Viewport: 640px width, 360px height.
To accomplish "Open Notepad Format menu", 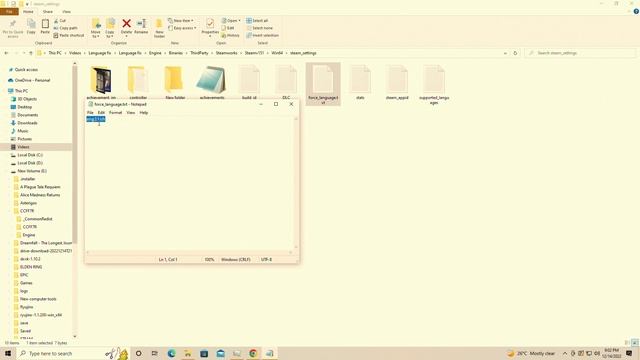I will pyautogui.click(x=116, y=113).
